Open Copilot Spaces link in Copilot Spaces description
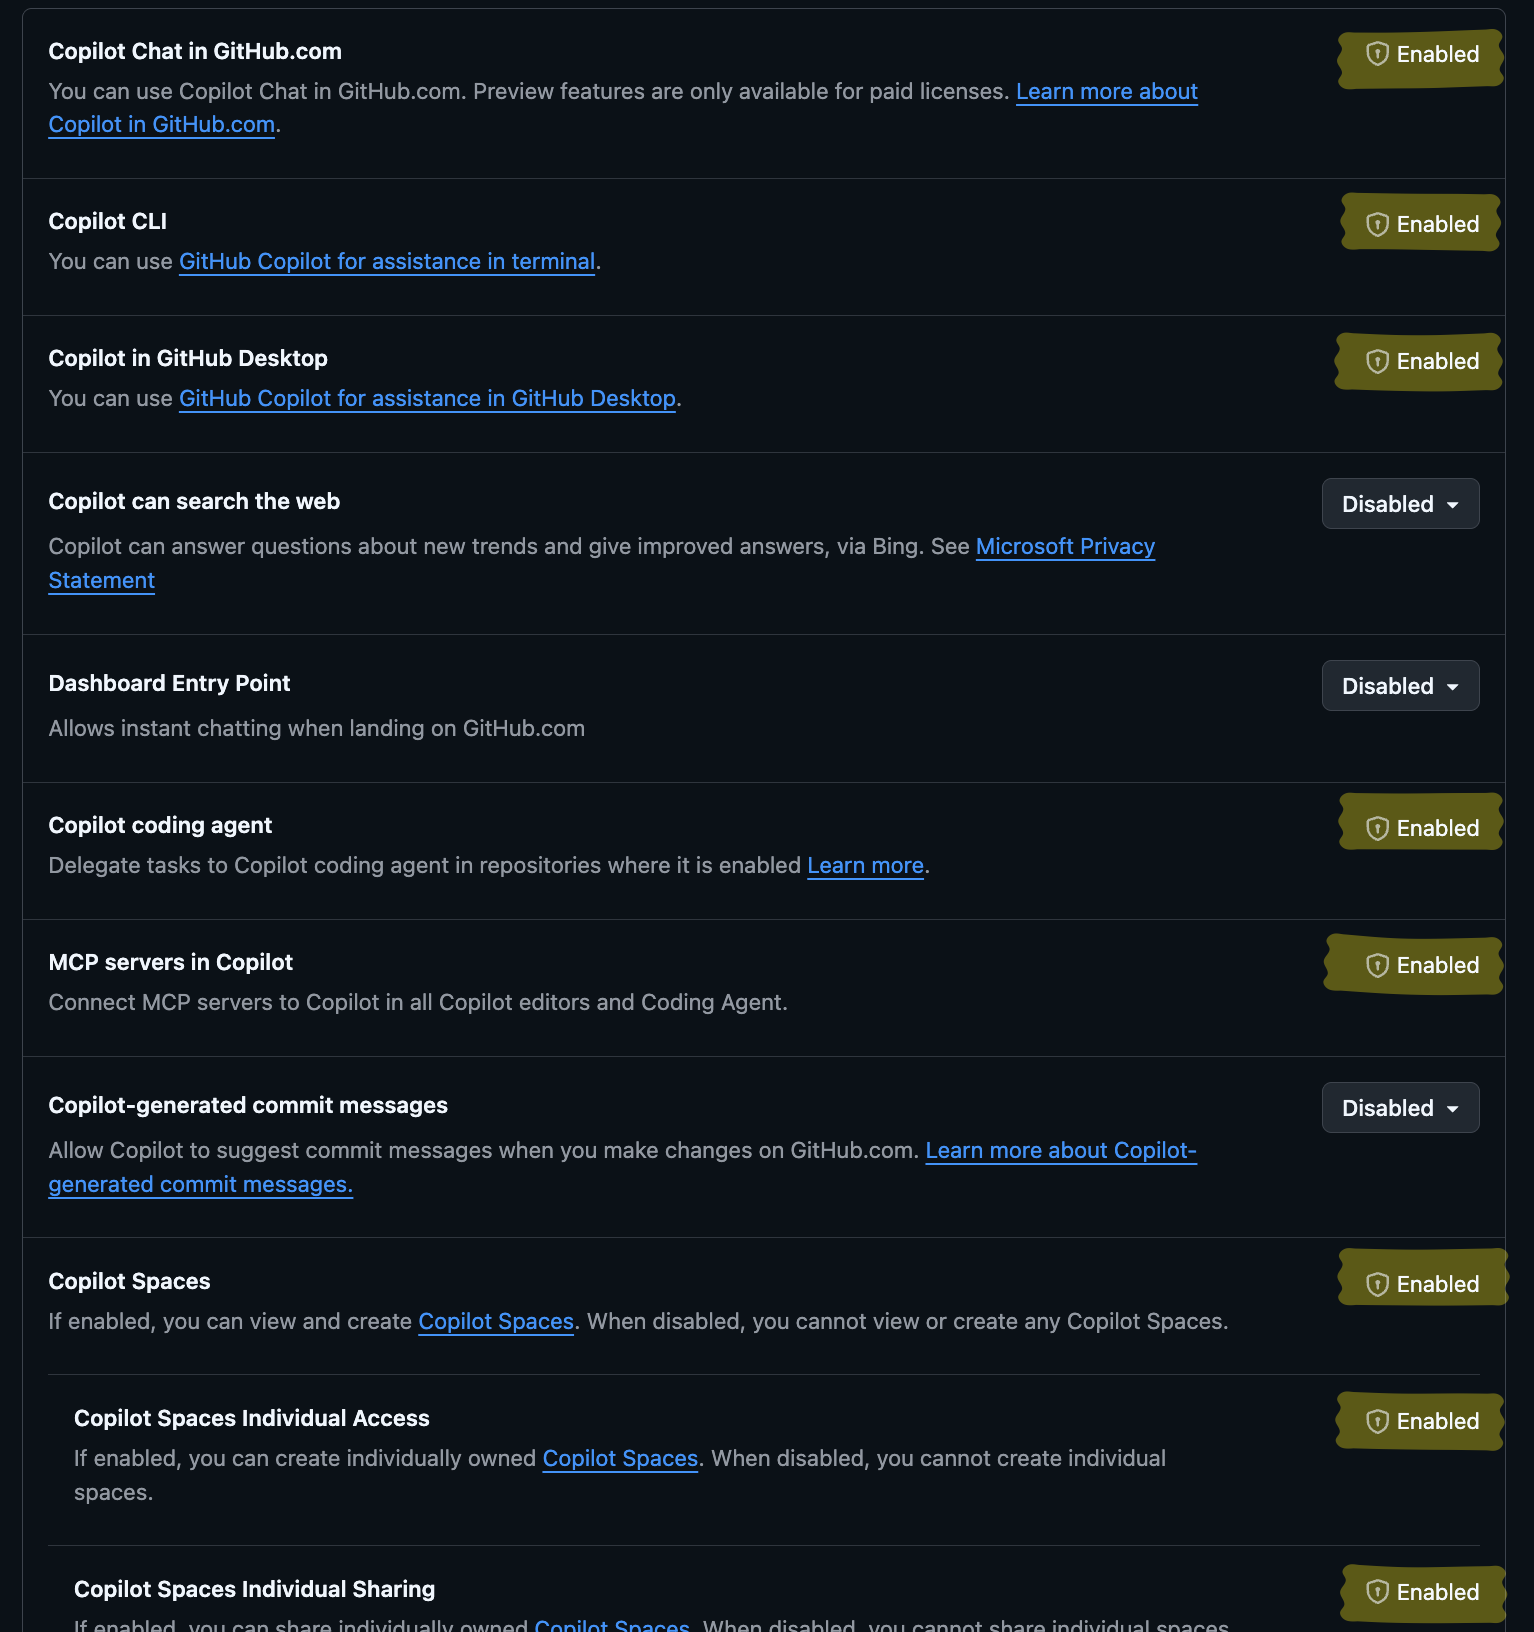 496,1322
